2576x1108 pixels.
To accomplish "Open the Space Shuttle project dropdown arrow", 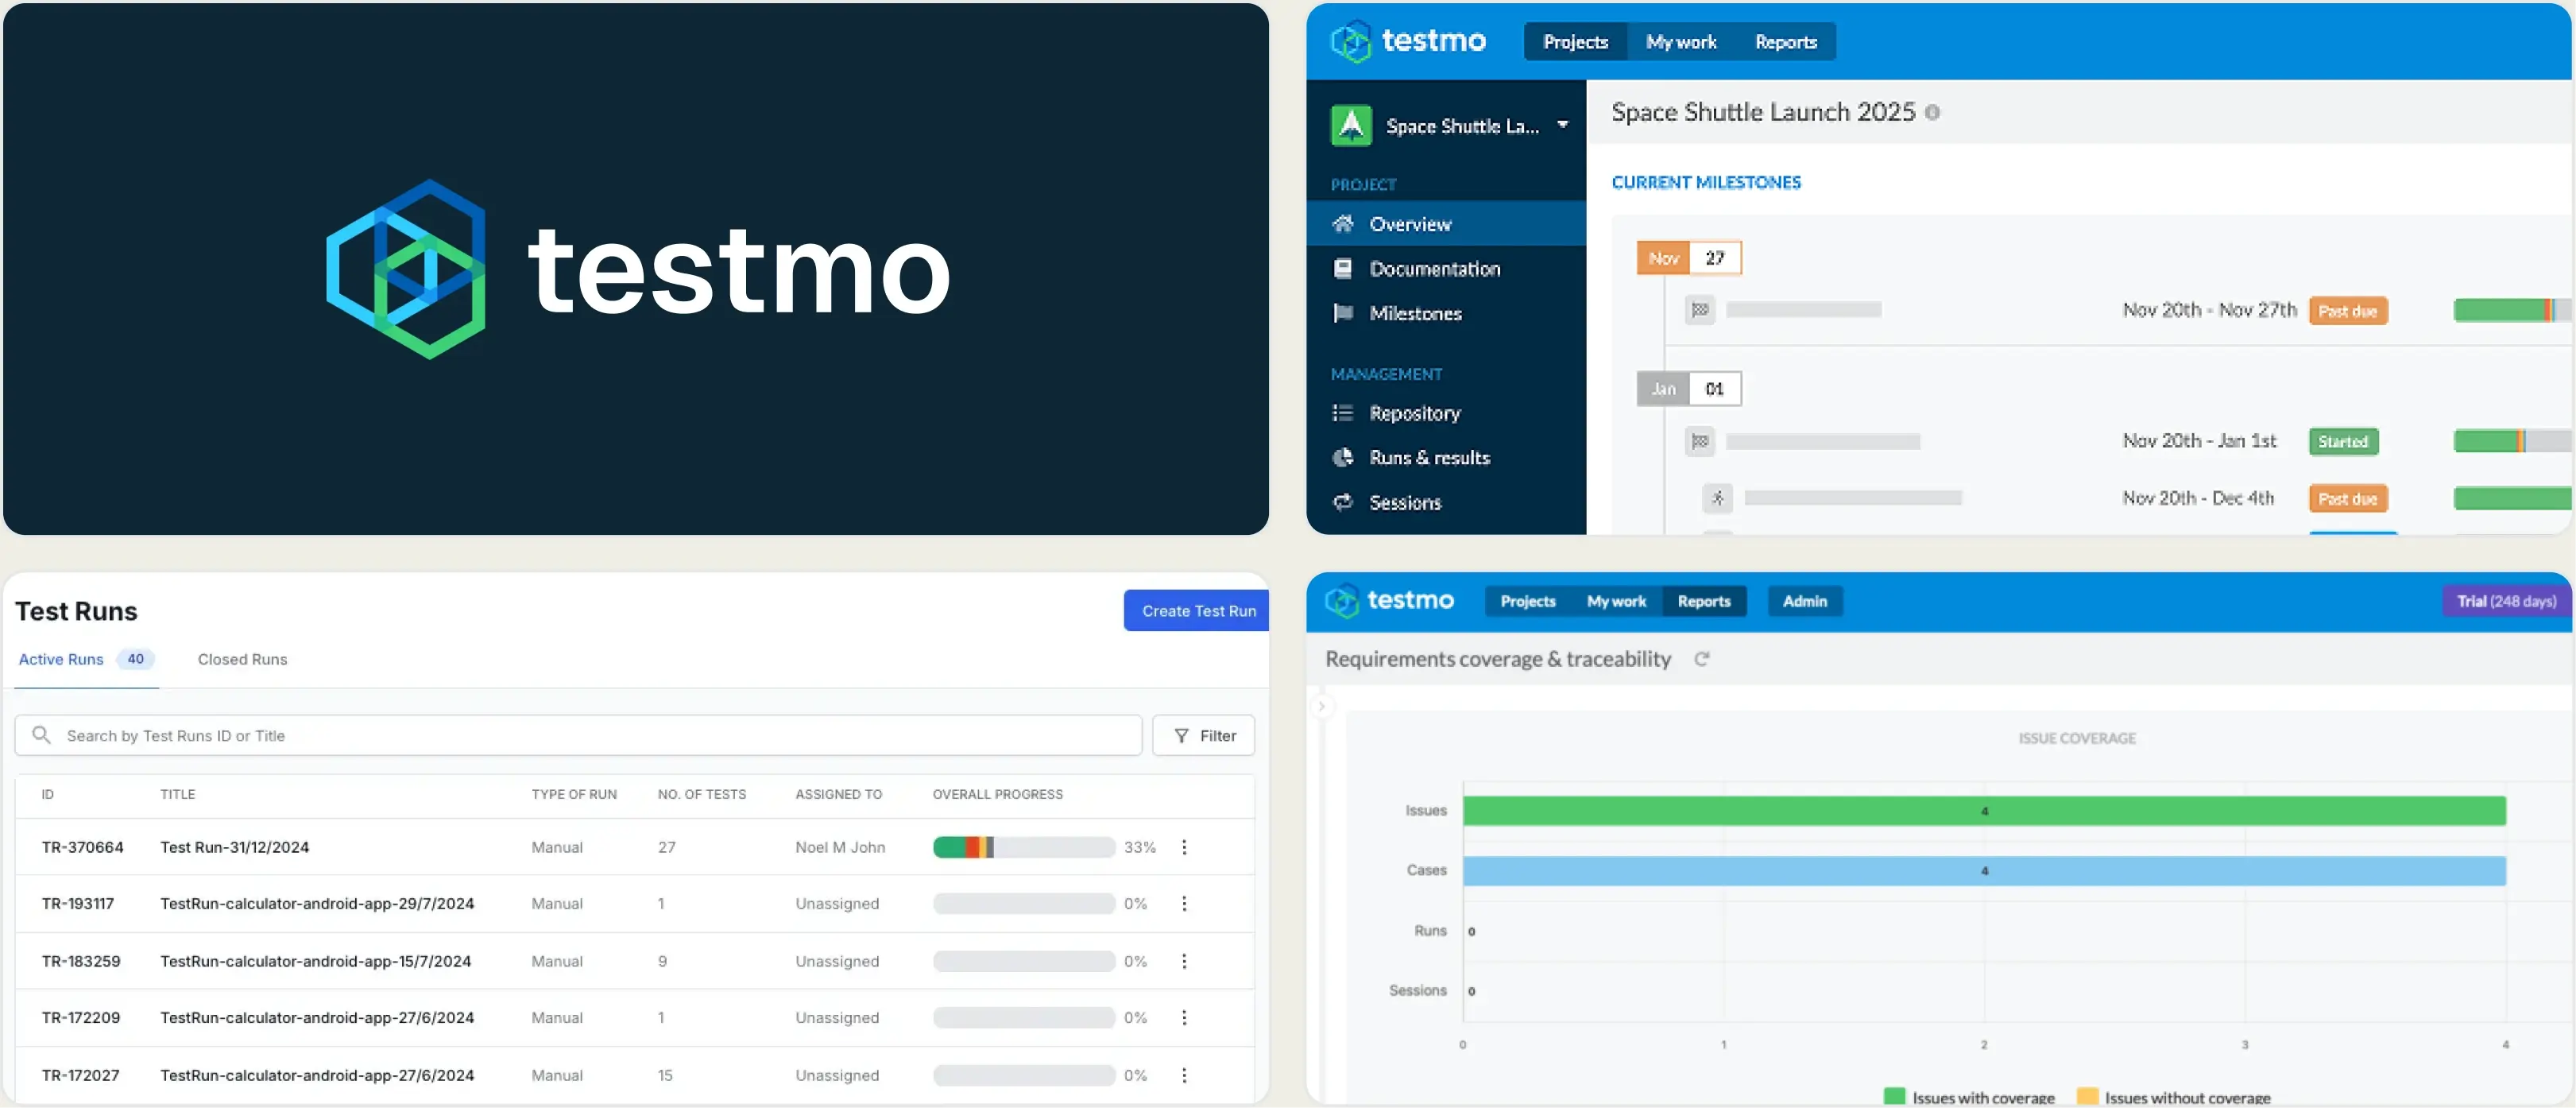I will [1562, 125].
